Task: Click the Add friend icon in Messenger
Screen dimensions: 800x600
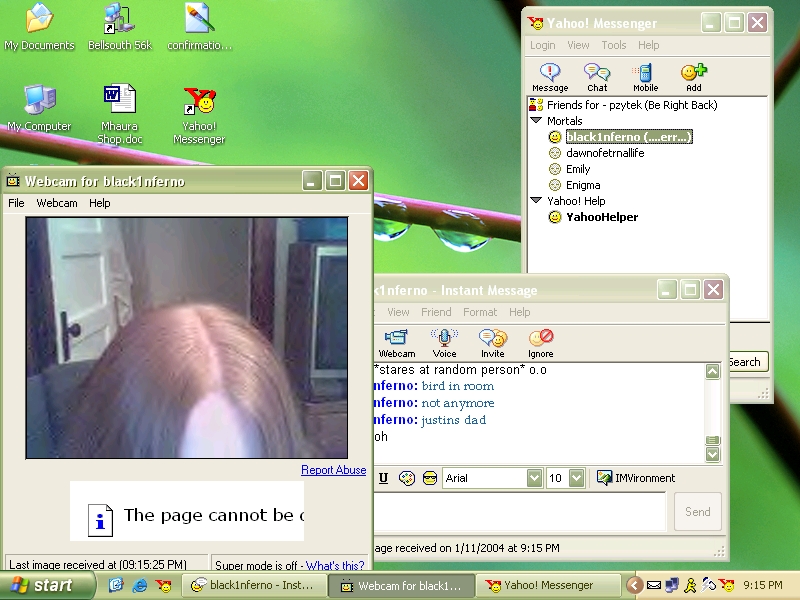Action: coord(693,78)
